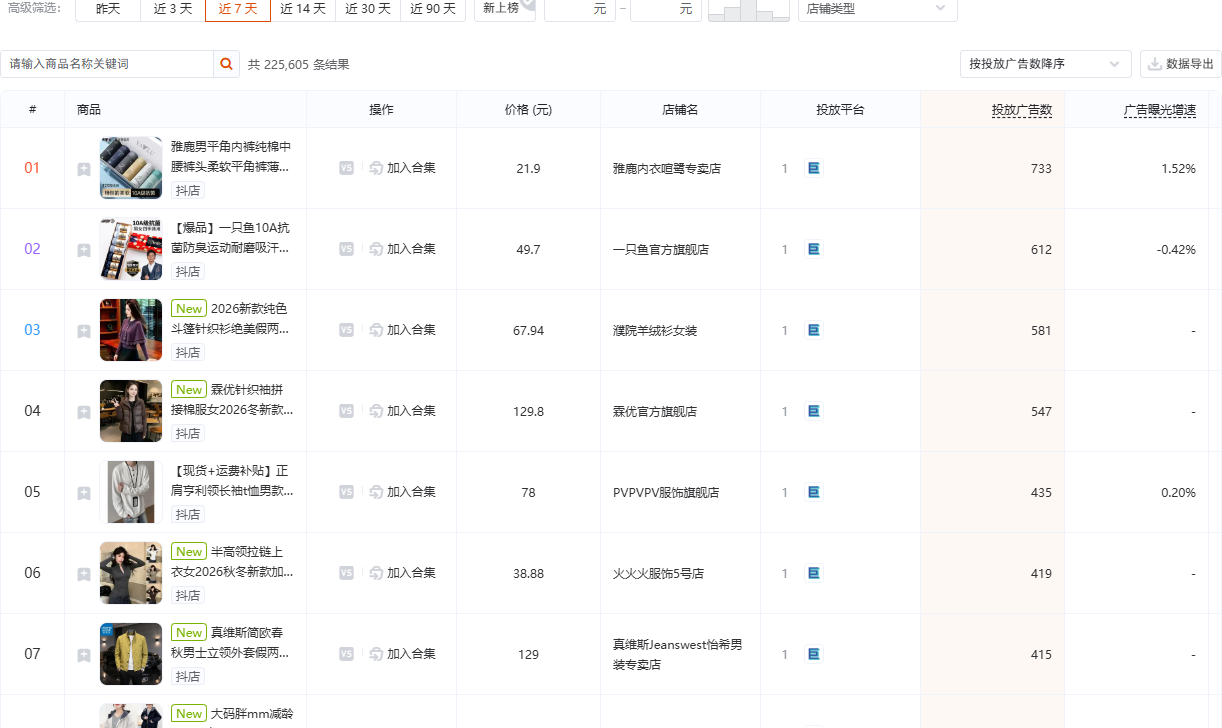Viewport: 1222px width, 728px height.
Task: Click VS compare icon for price 21.9 row
Action: 346,168
